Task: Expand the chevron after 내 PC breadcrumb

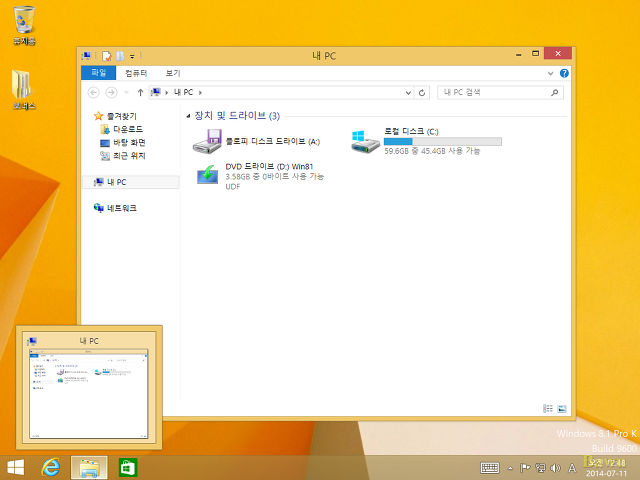Action: (x=200, y=93)
